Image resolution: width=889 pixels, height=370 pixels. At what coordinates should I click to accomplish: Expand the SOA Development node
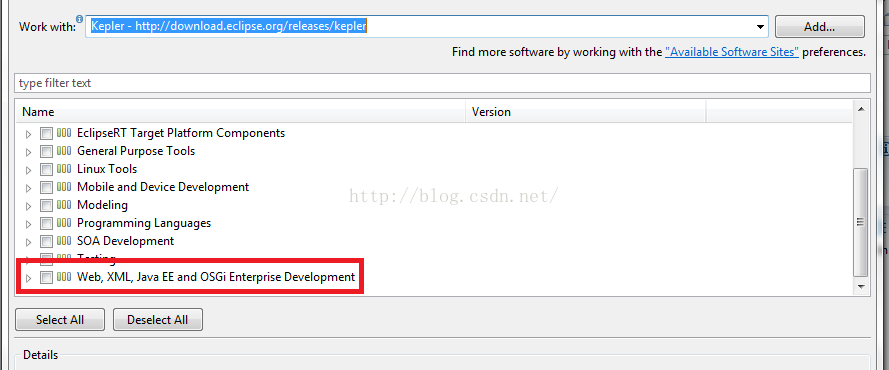pos(28,242)
